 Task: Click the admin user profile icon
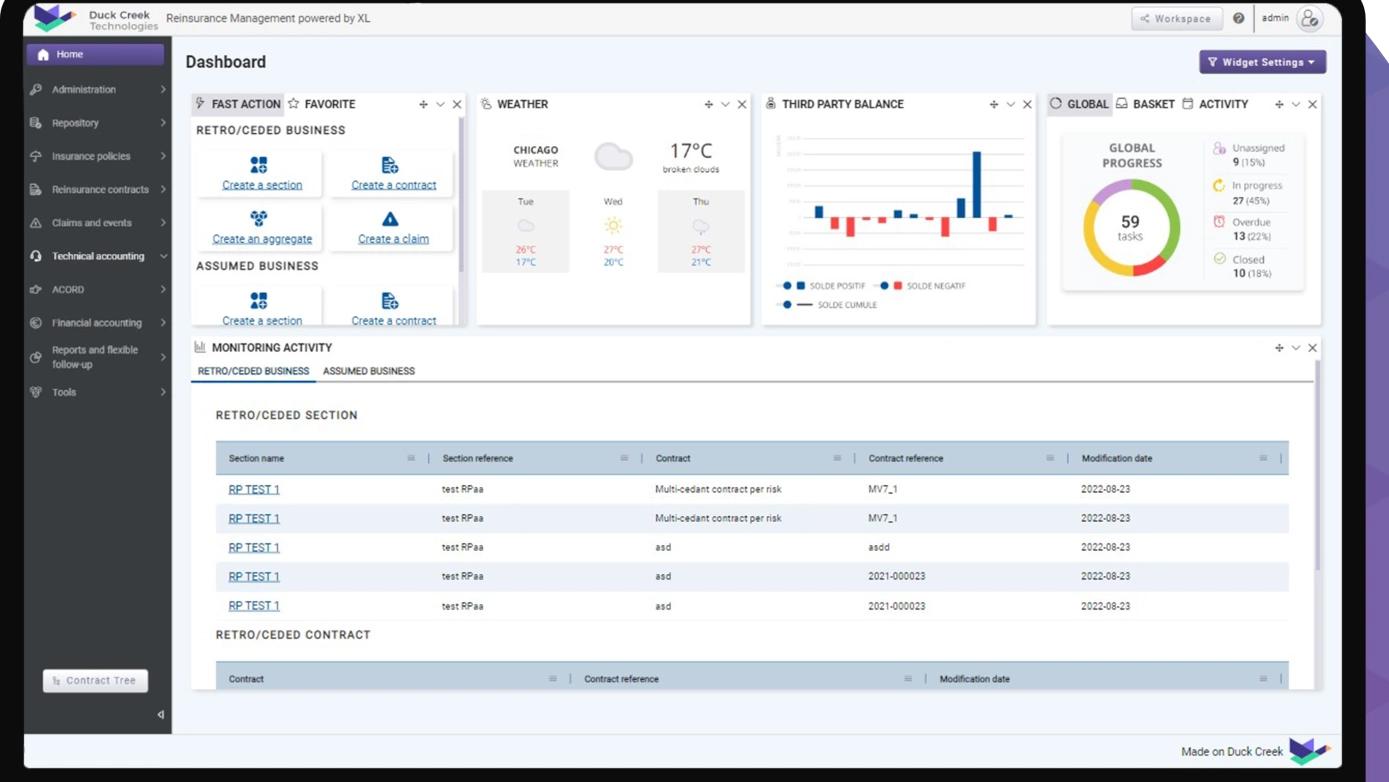click(x=1309, y=18)
